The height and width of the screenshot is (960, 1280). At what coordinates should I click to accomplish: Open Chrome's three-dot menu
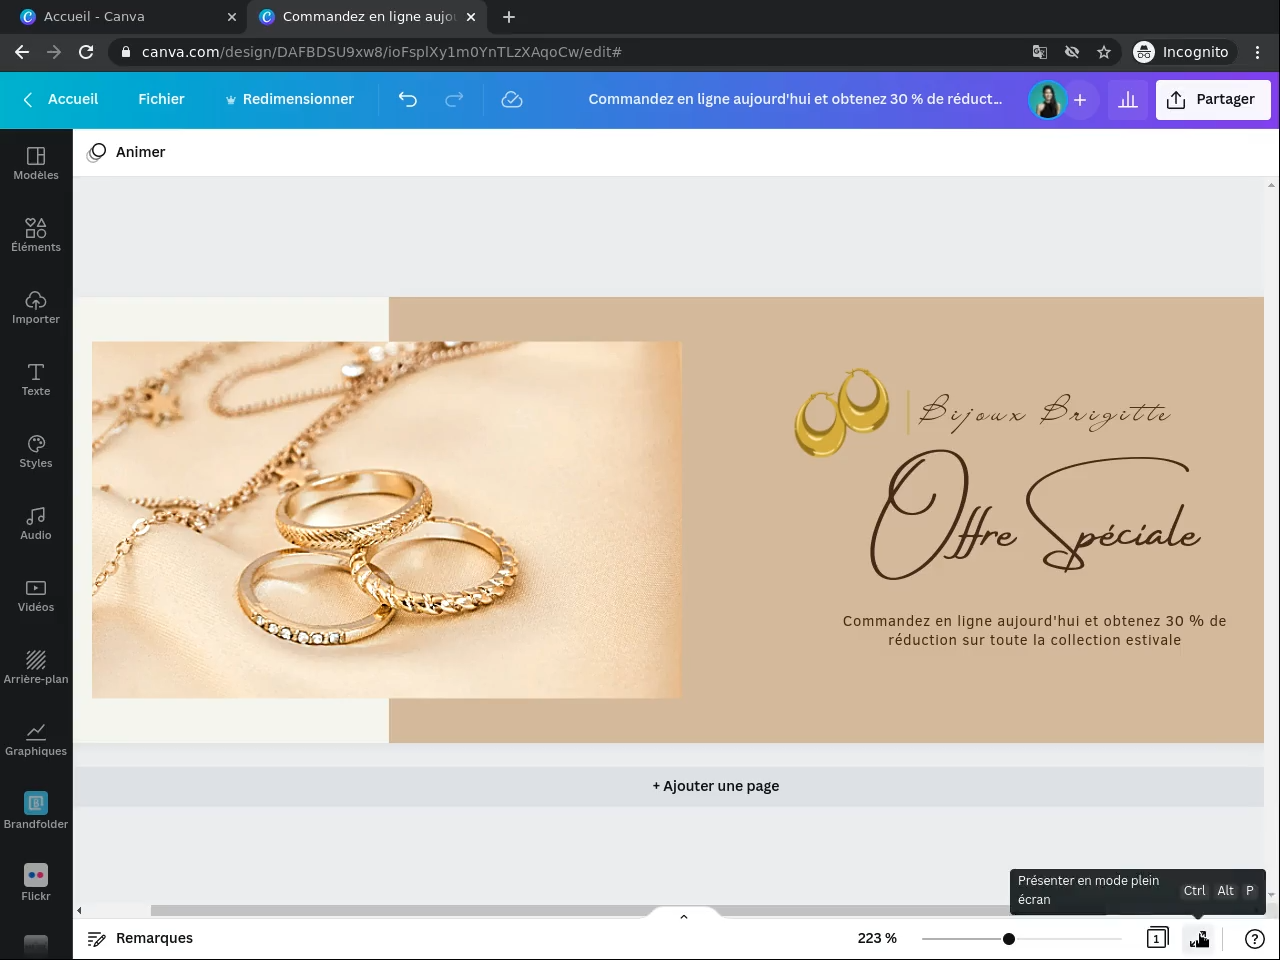(x=1258, y=52)
